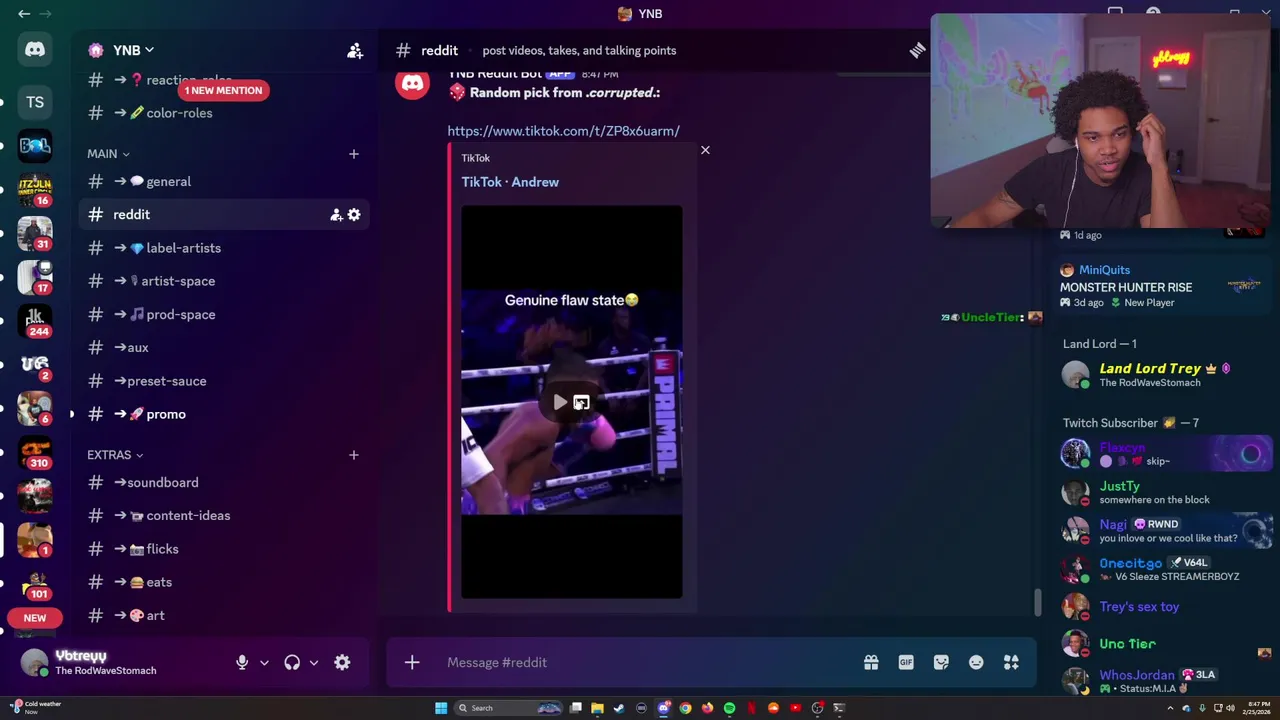
Task: Open Netflix from the taskbar
Action: tap(751, 708)
